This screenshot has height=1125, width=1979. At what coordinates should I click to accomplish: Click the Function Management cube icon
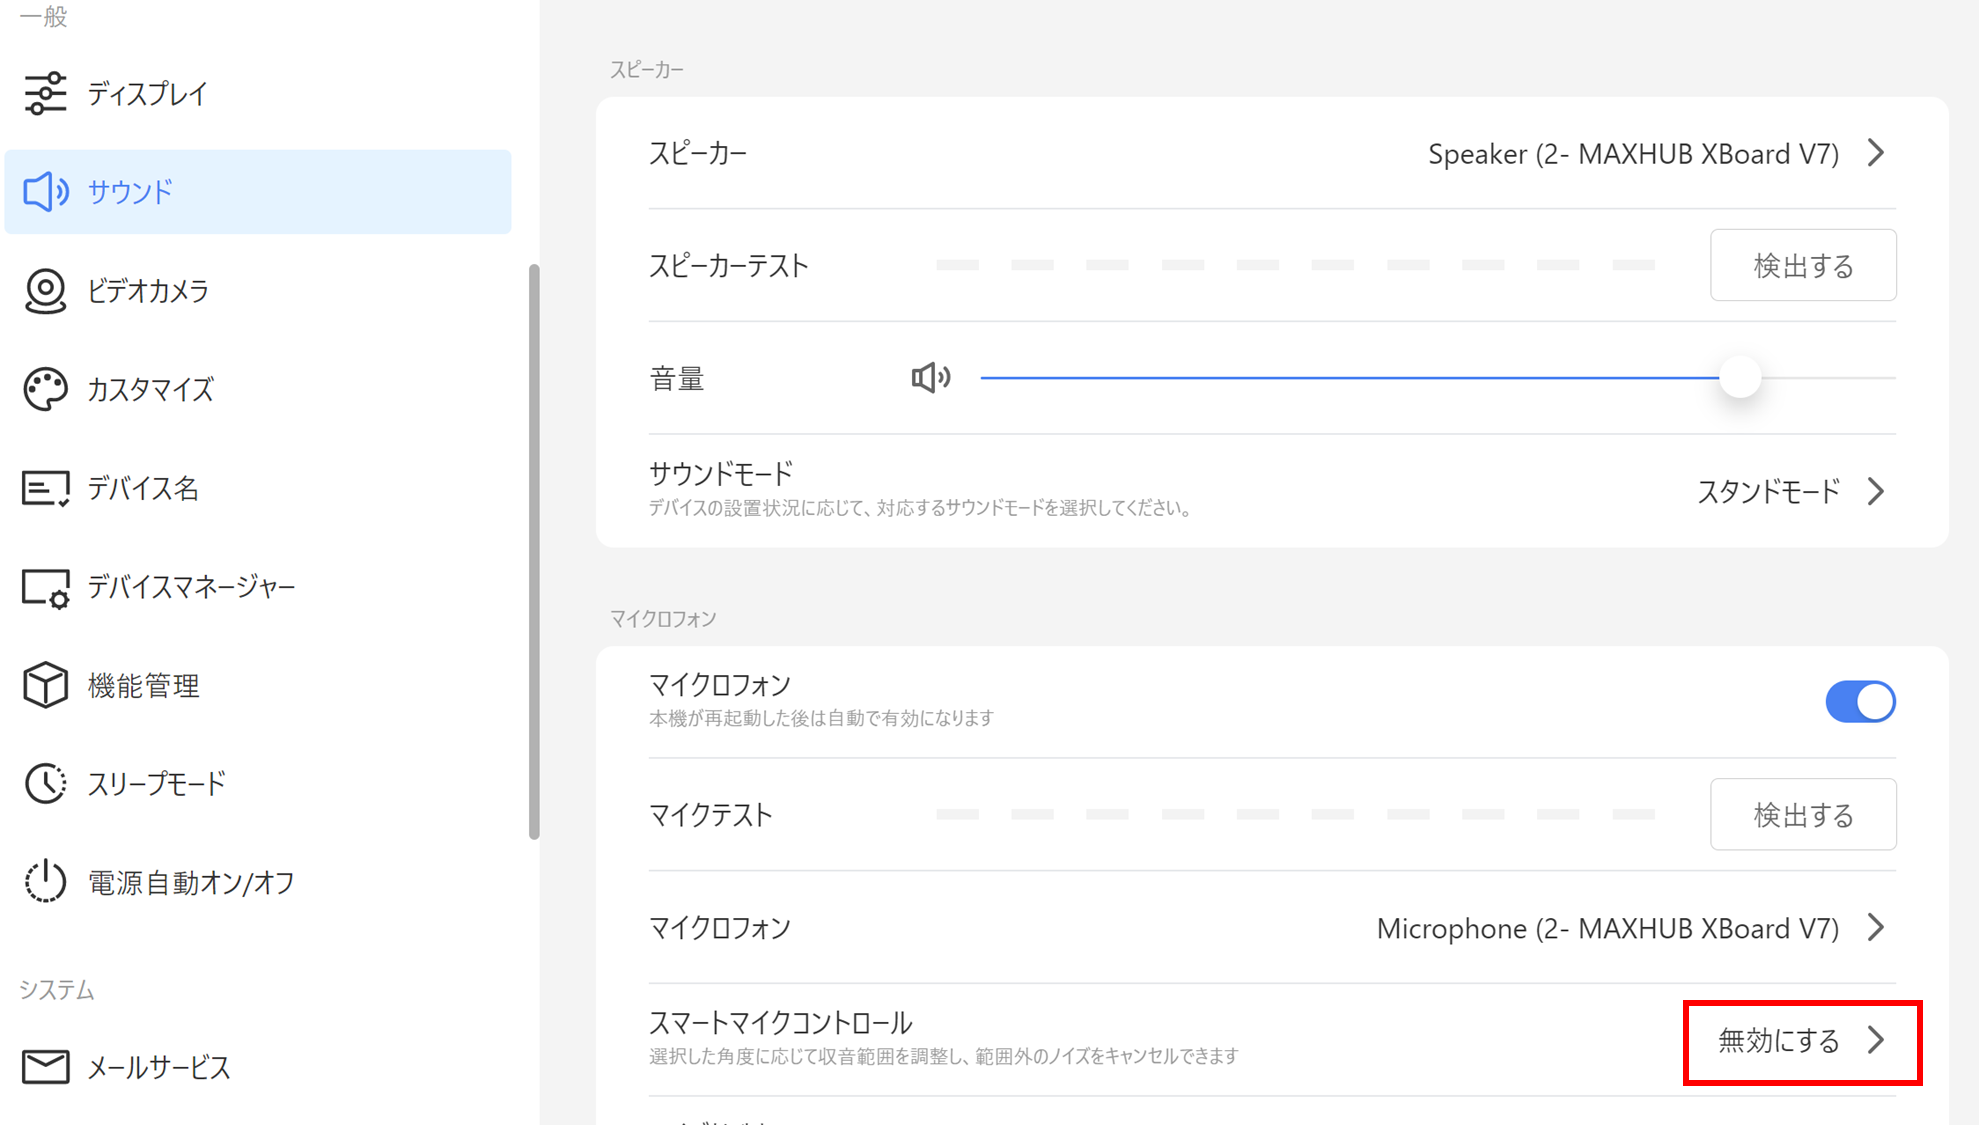coord(45,685)
